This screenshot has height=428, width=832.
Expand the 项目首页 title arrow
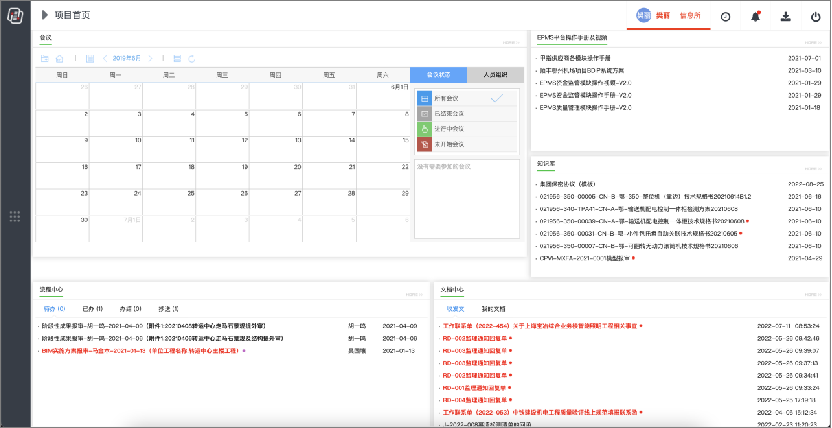coord(45,16)
